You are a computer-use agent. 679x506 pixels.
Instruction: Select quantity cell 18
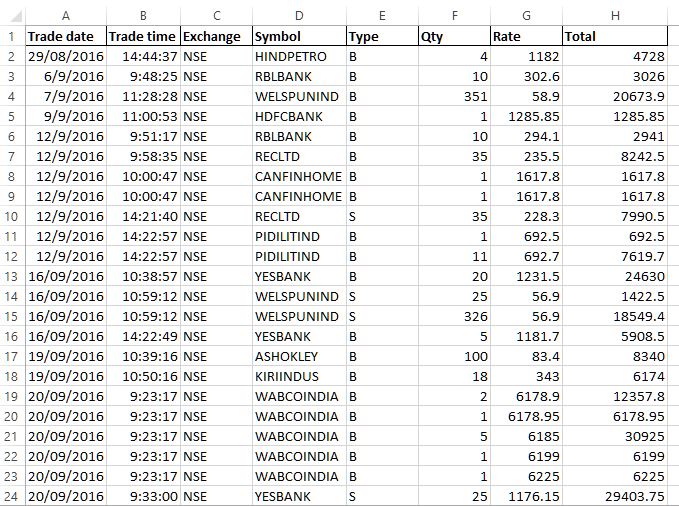[454, 376]
